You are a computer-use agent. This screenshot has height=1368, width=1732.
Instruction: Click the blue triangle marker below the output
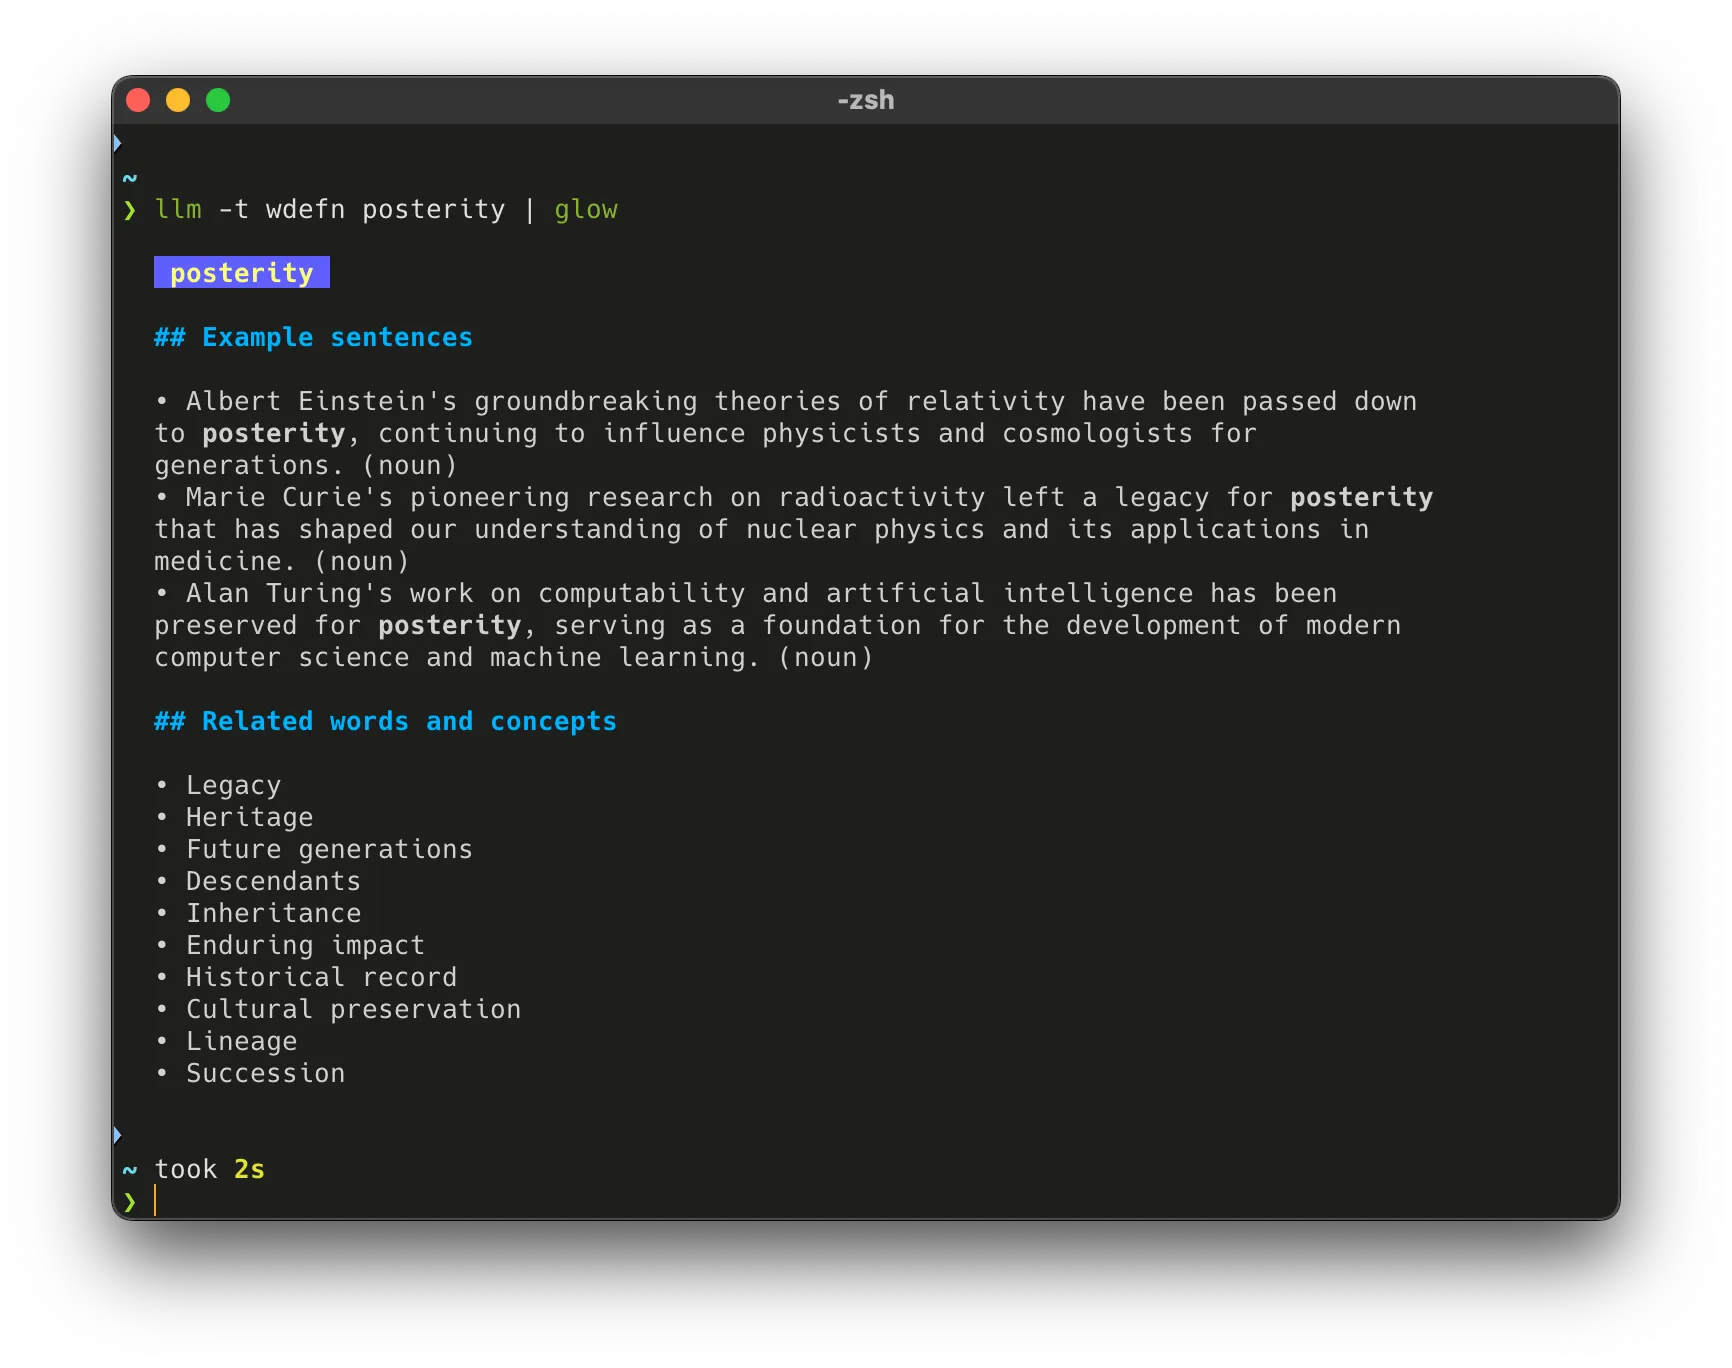coord(117,1135)
